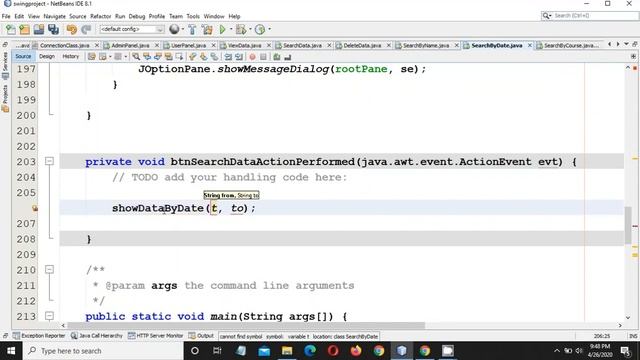Open the Projects side panel
Viewport: 640px width, 360px height.
[x=5, y=98]
